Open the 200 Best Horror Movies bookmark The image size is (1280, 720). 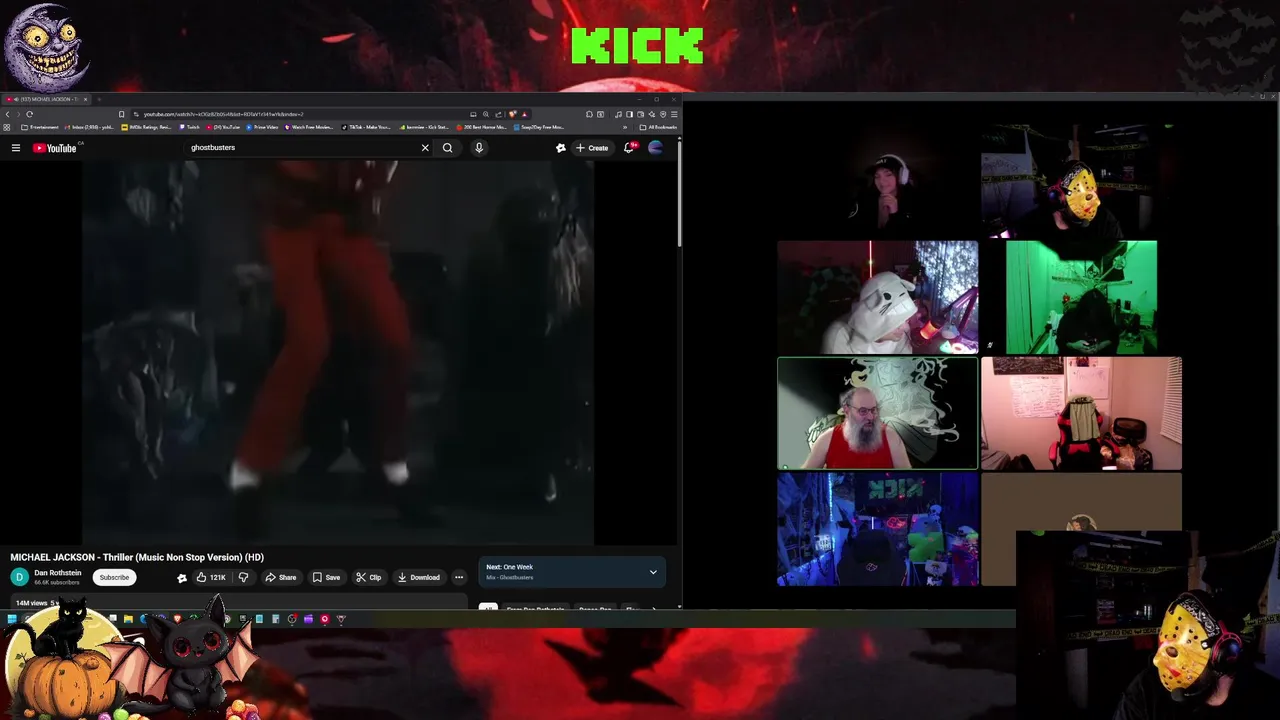[482, 127]
